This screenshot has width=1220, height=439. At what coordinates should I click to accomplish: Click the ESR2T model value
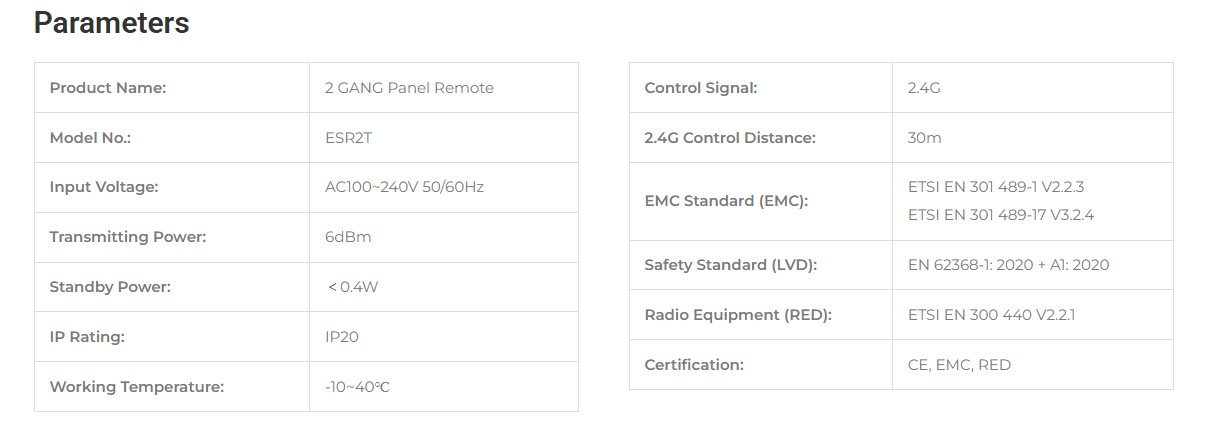pyautogui.click(x=348, y=138)
